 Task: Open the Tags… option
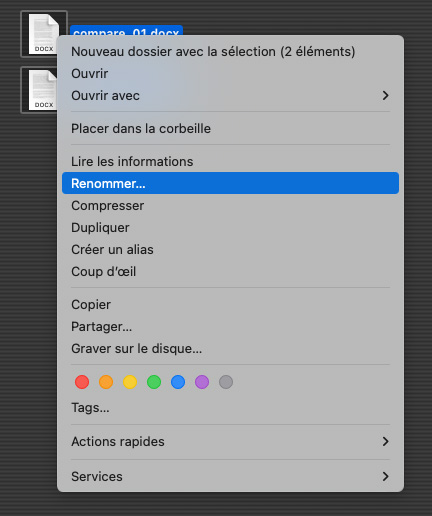tap(230, 408)
